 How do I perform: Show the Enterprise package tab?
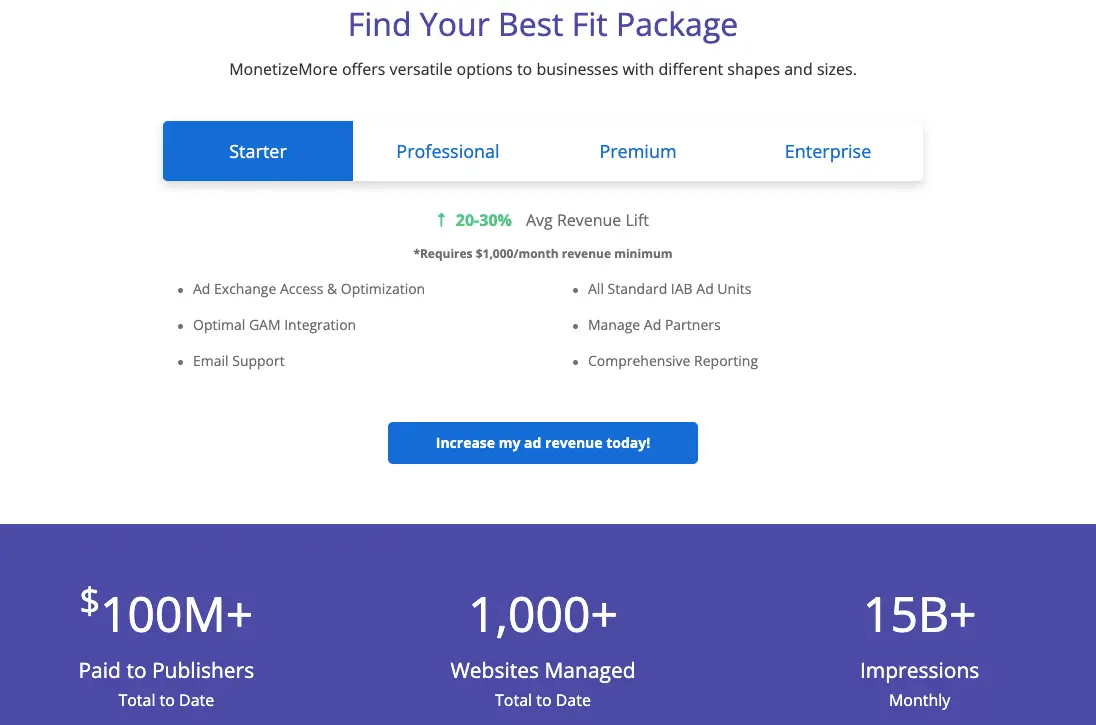(x=828, y=152)
